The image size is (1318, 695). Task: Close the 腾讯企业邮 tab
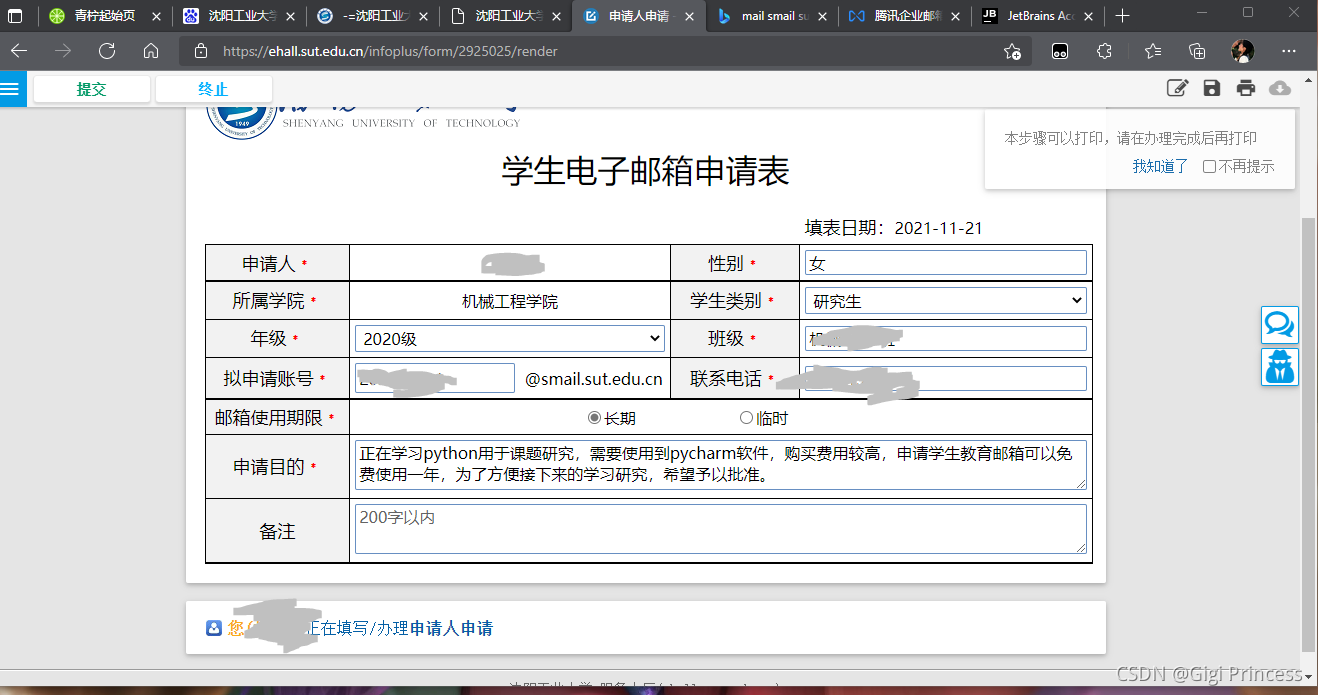coord(956,16)
